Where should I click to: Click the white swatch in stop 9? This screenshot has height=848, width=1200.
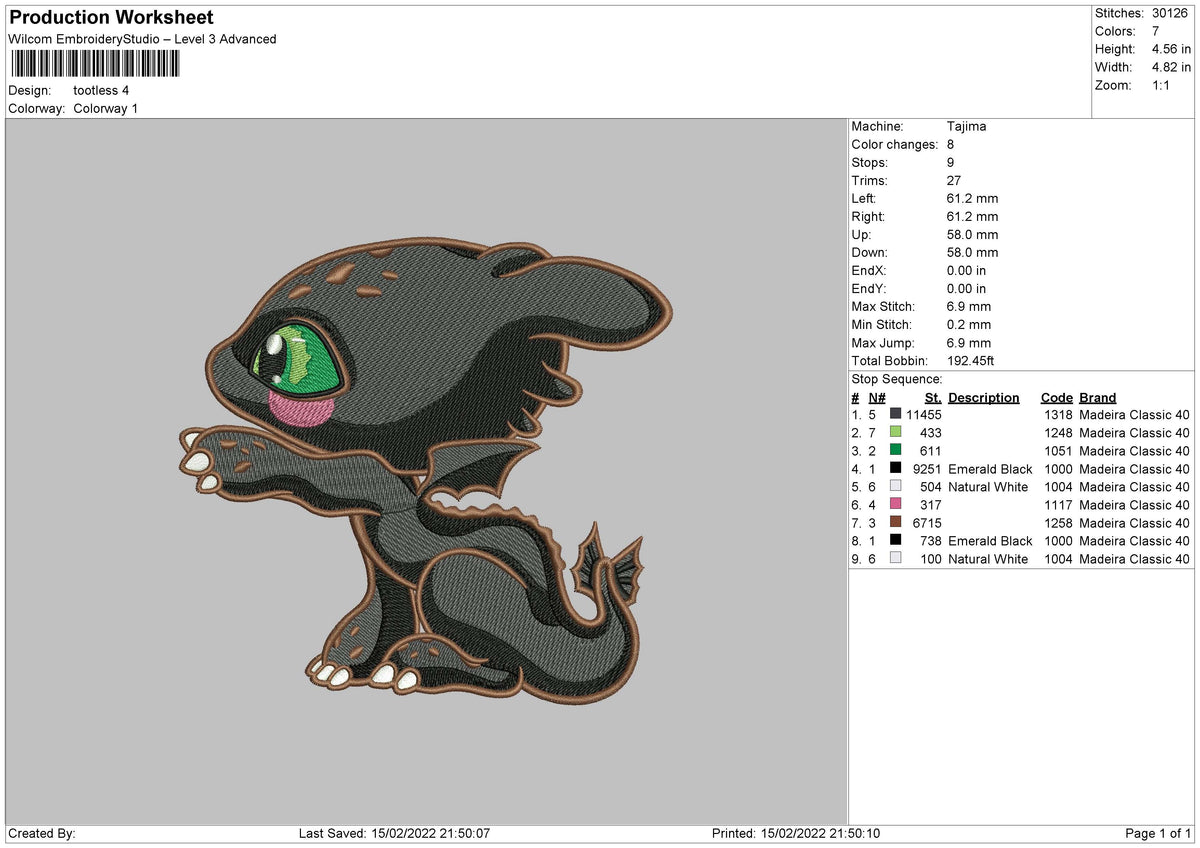coord(895,558)
